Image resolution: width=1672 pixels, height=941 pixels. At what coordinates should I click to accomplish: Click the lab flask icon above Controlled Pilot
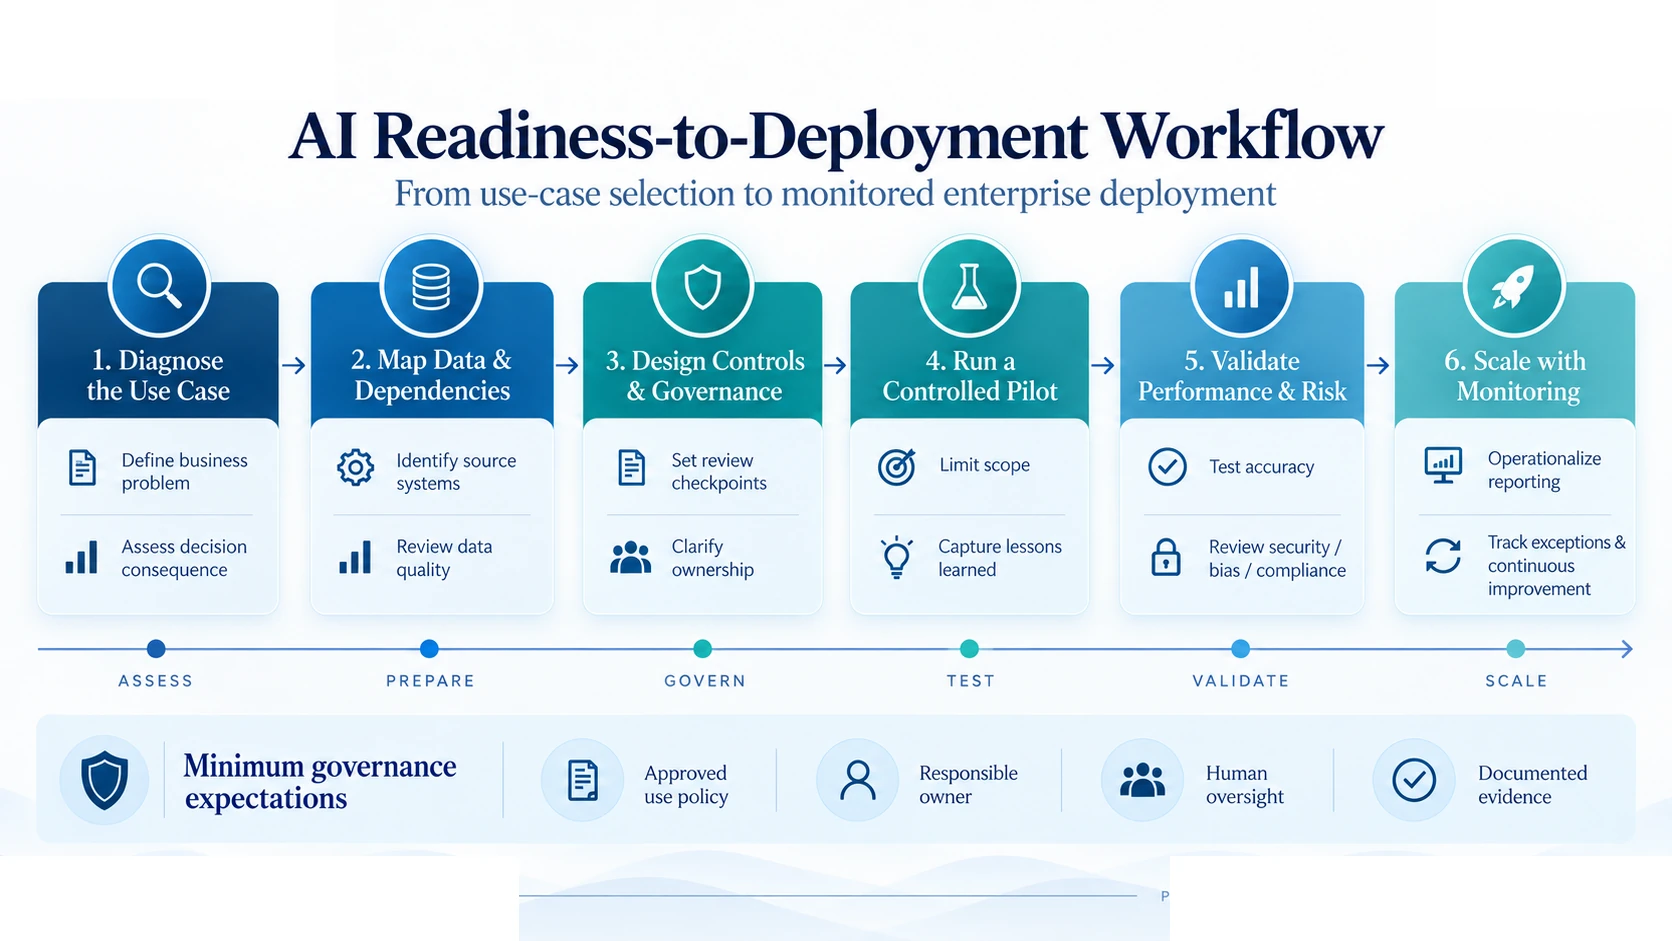[x=969, y=287]
